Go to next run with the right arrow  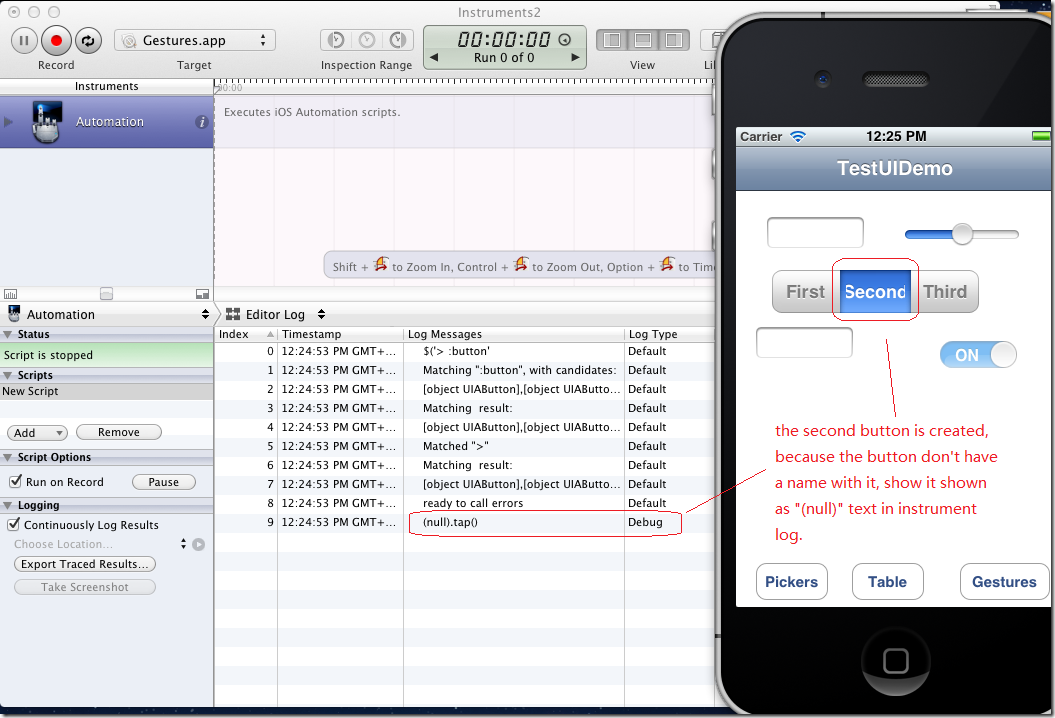[x=575, y=58]
